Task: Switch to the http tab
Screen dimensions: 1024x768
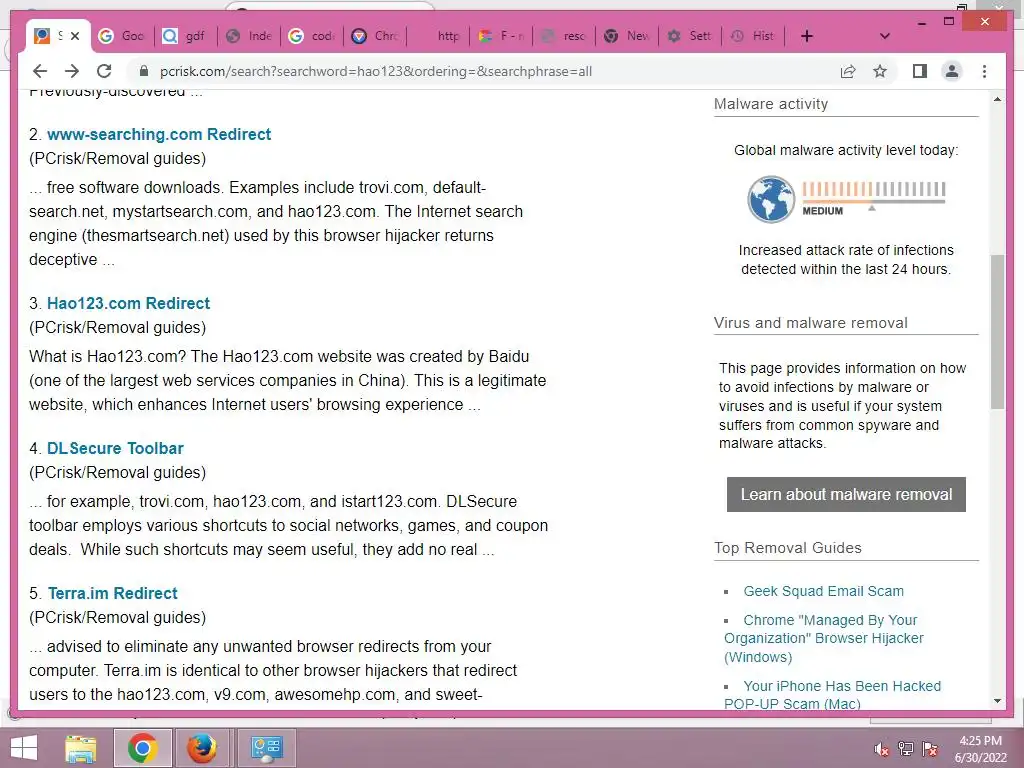Action: [438, 36]
